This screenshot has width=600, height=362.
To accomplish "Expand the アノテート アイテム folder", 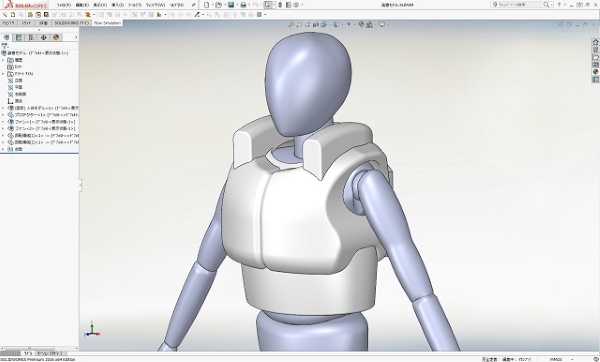I will (x=3, y=73).
